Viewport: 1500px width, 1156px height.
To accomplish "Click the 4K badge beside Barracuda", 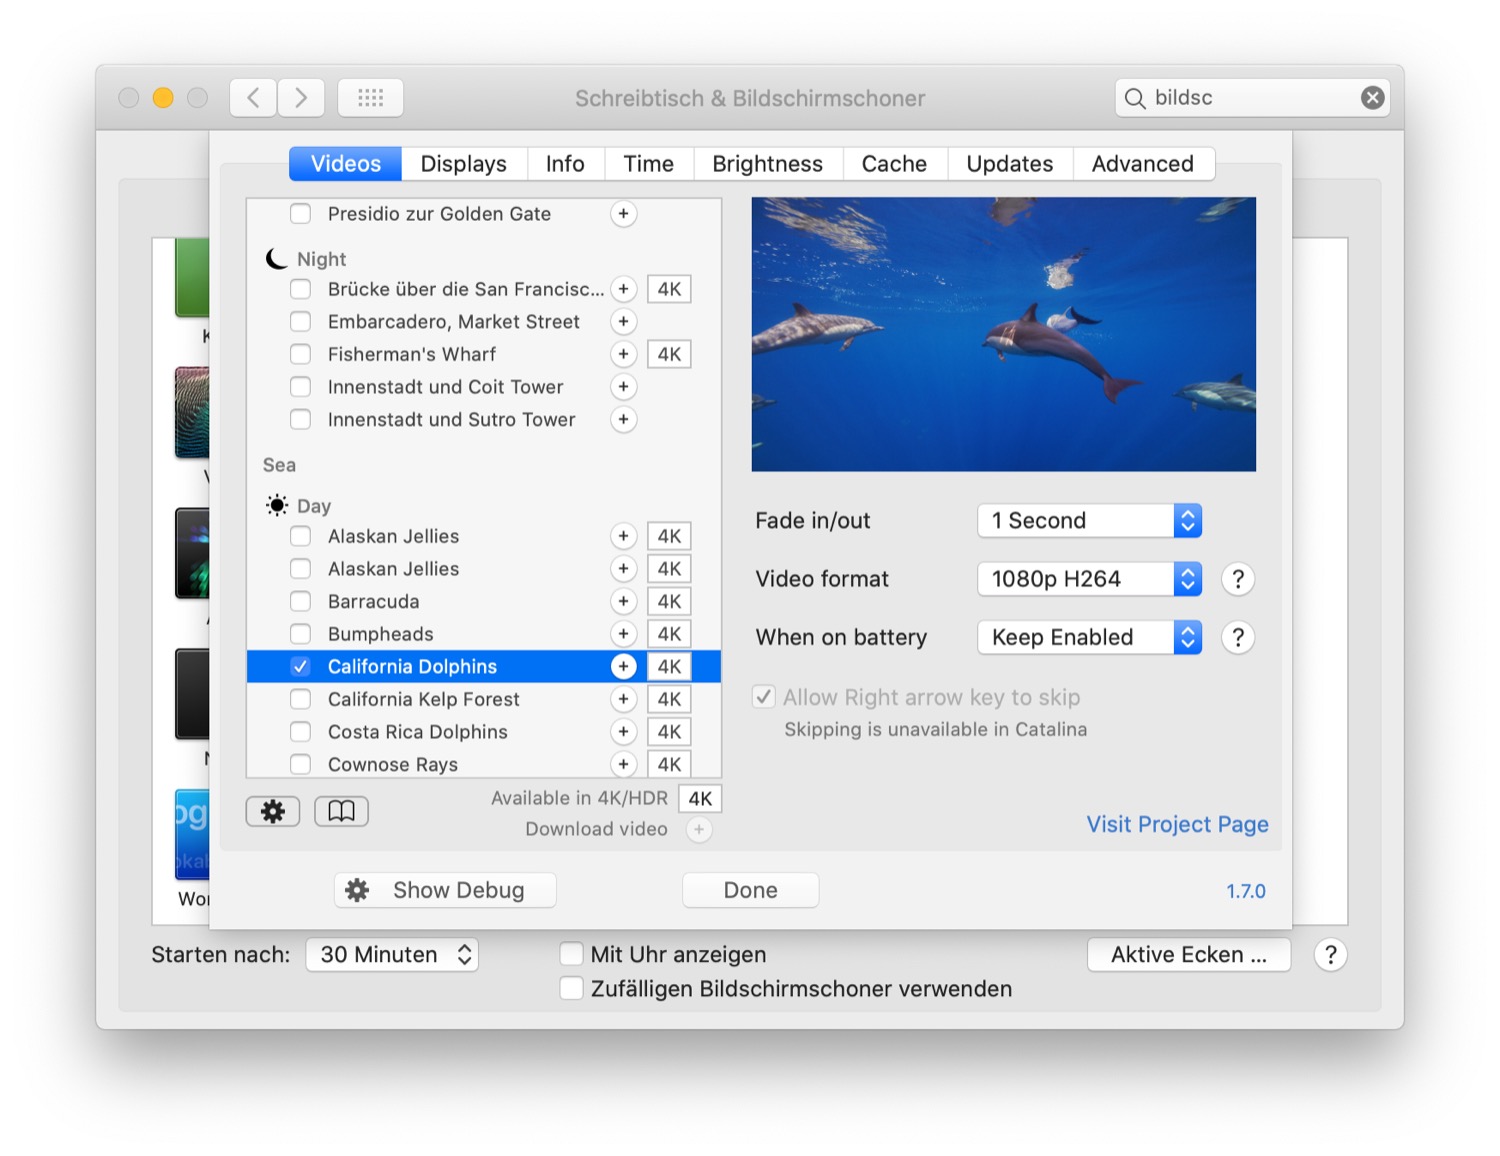I will point(669,601).
